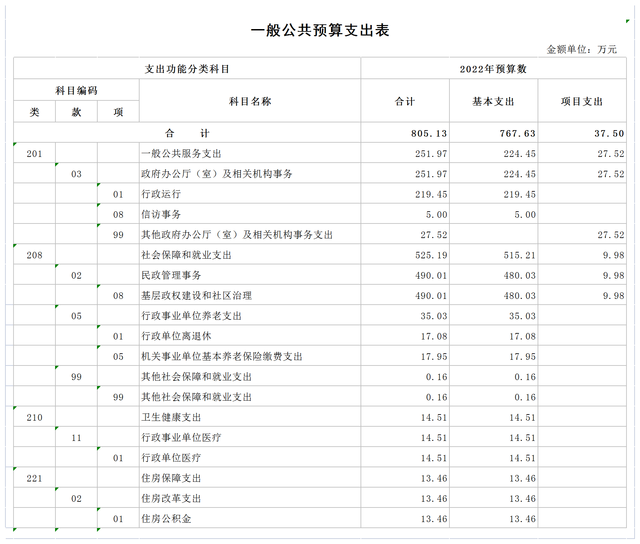Viewport: 640px width, 544px height.
Task: Select the 金额单位：万元 label
Action: click(582, 49)
